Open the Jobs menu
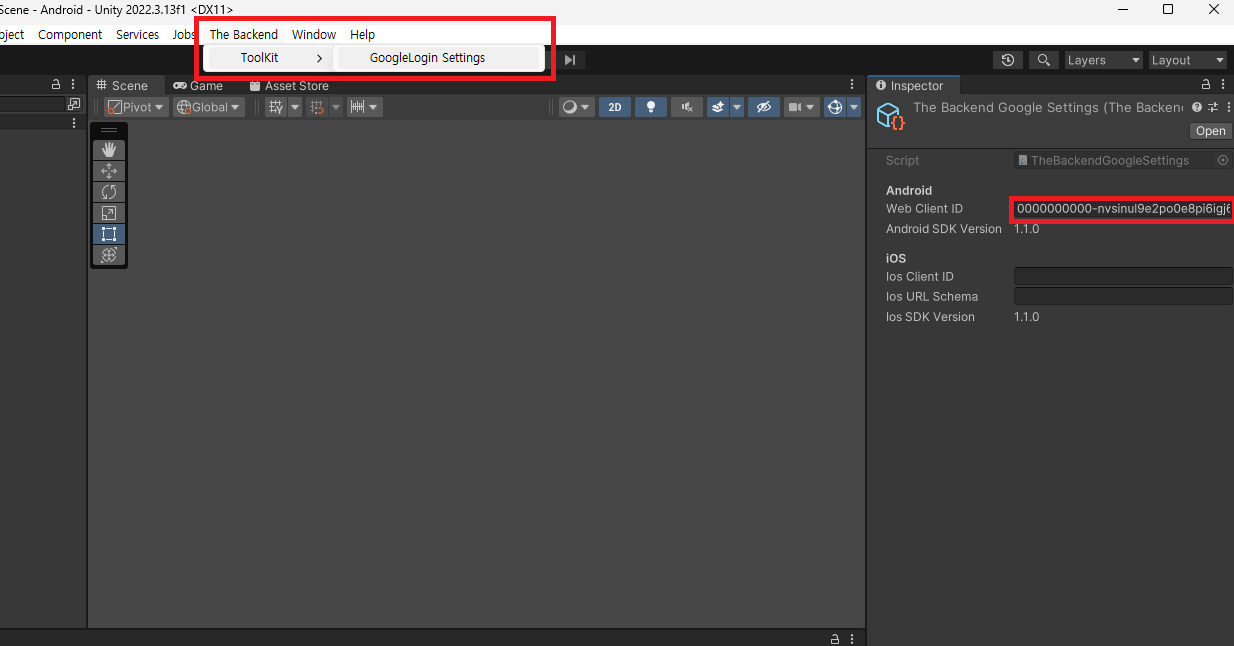Screen dimensions: 1234x646 [x=184, y=34]
